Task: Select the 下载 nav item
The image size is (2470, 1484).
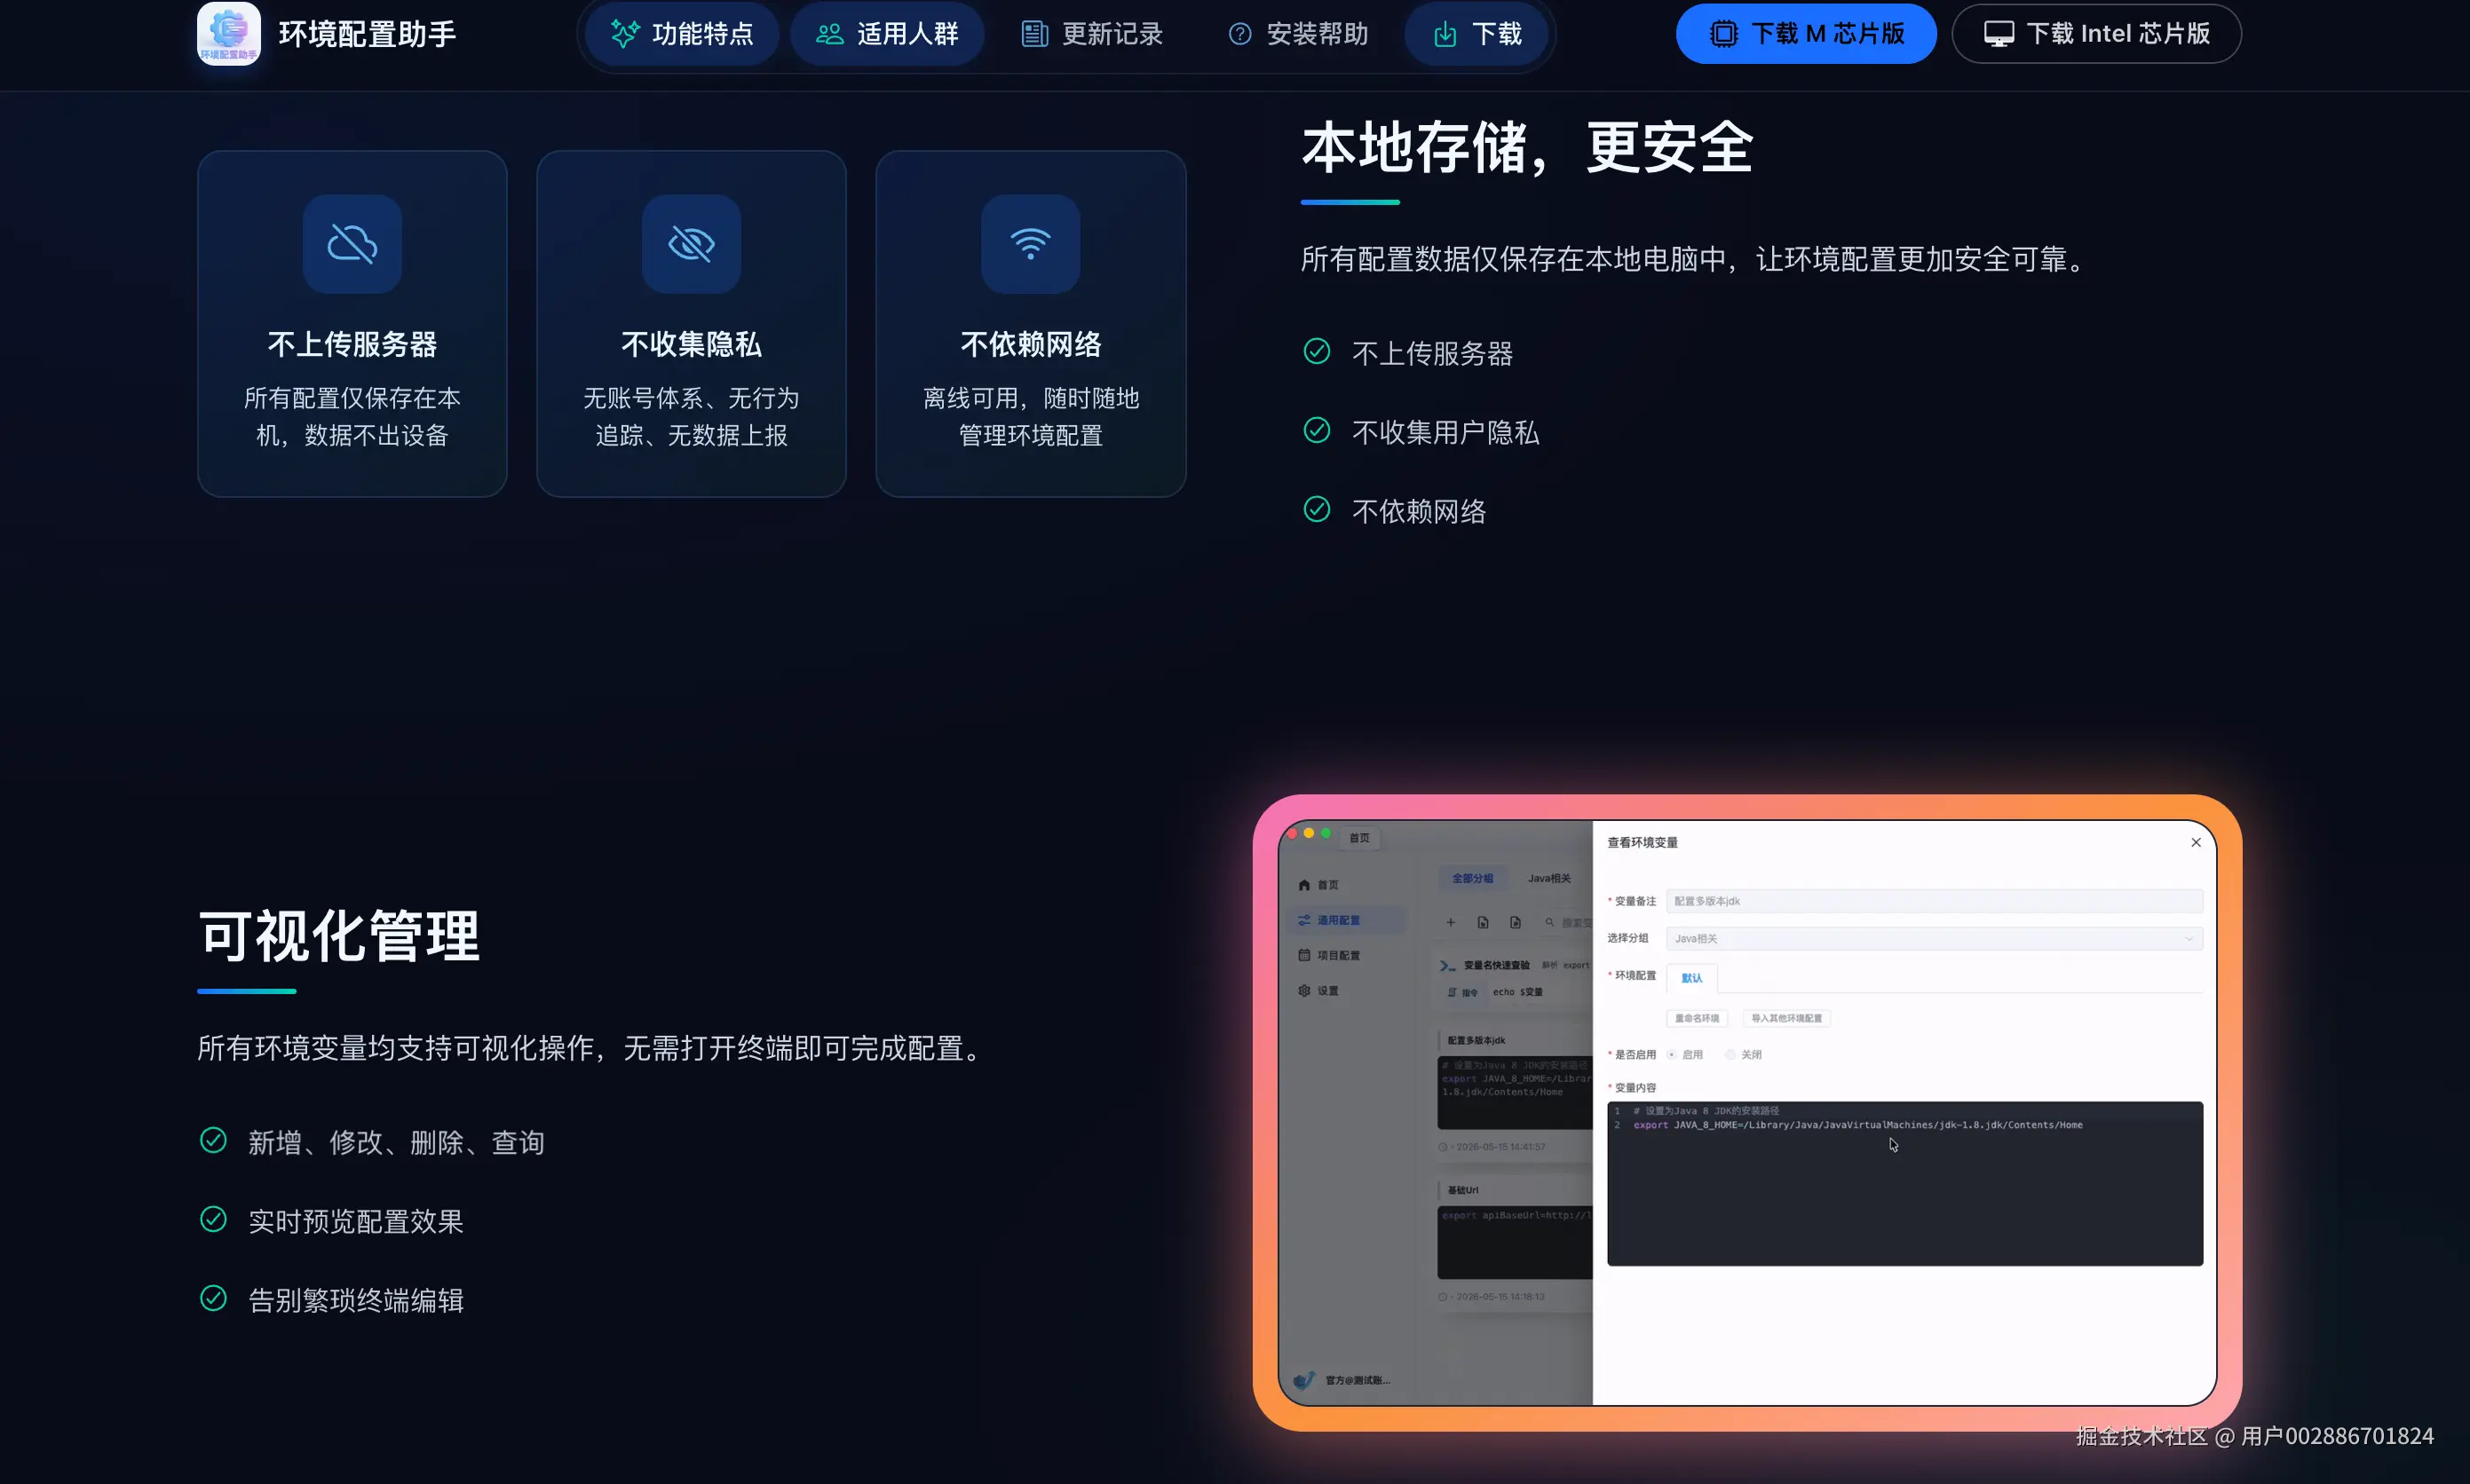Action: click(1477, 34)
